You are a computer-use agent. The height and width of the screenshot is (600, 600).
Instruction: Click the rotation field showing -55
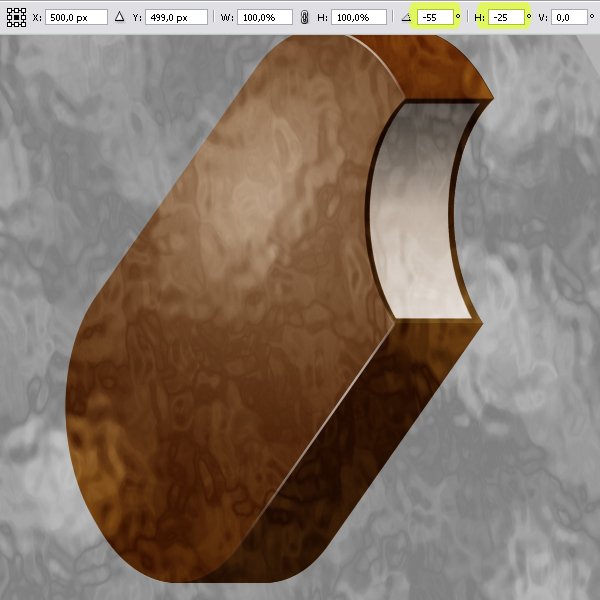[x=435, y=17]
